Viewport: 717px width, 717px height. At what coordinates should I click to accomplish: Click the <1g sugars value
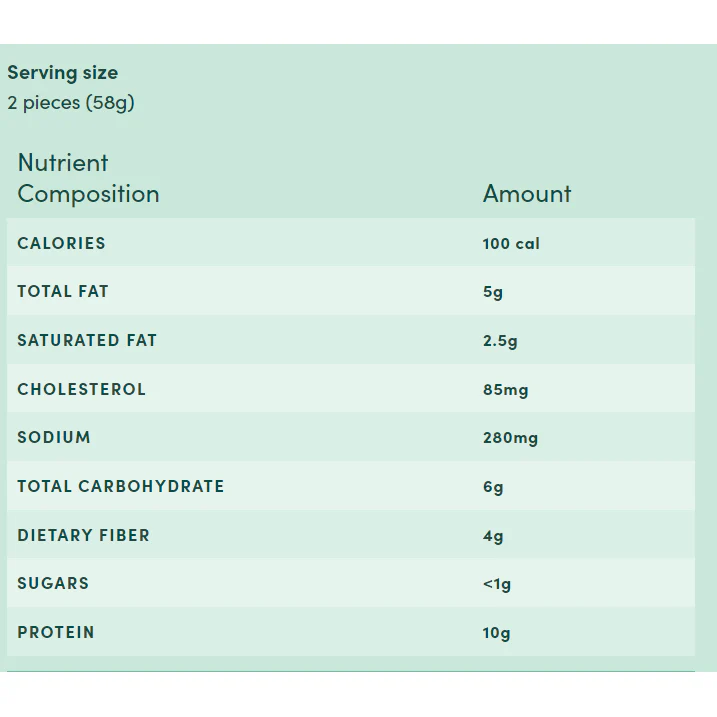pos(497,584)
